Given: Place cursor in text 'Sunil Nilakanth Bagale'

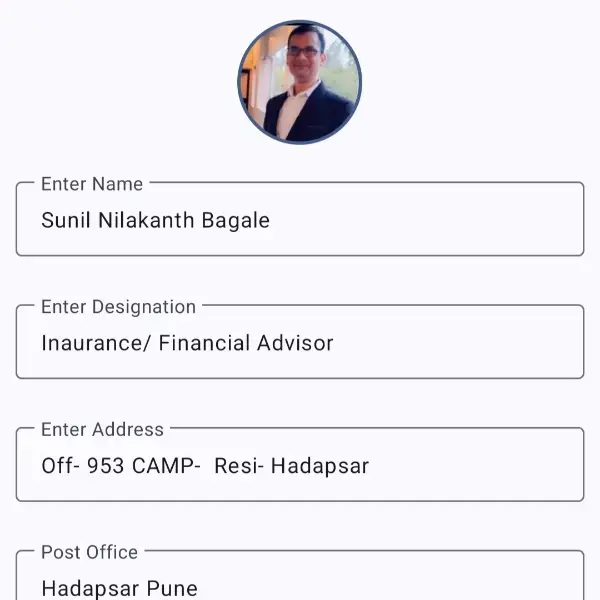Looking at the screenshot, I should (155, 220).
